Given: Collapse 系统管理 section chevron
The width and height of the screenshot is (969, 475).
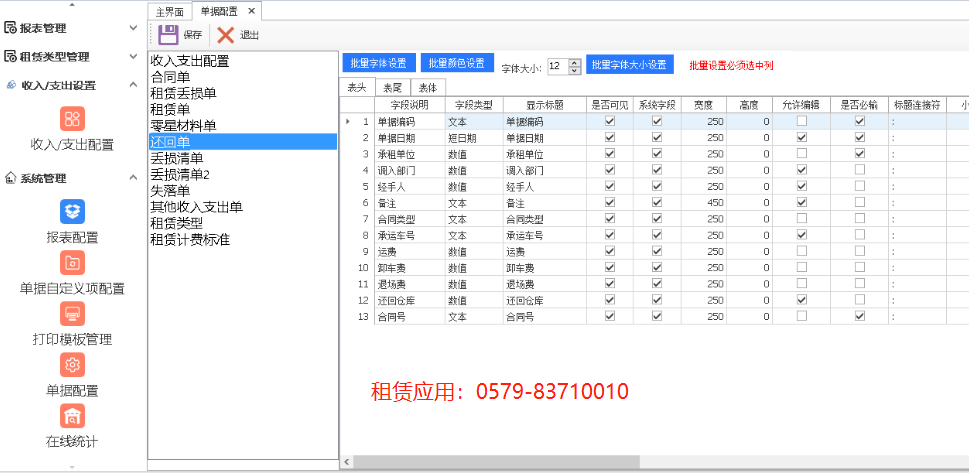Looking at the screenshot, I should [x=133, y=178].
